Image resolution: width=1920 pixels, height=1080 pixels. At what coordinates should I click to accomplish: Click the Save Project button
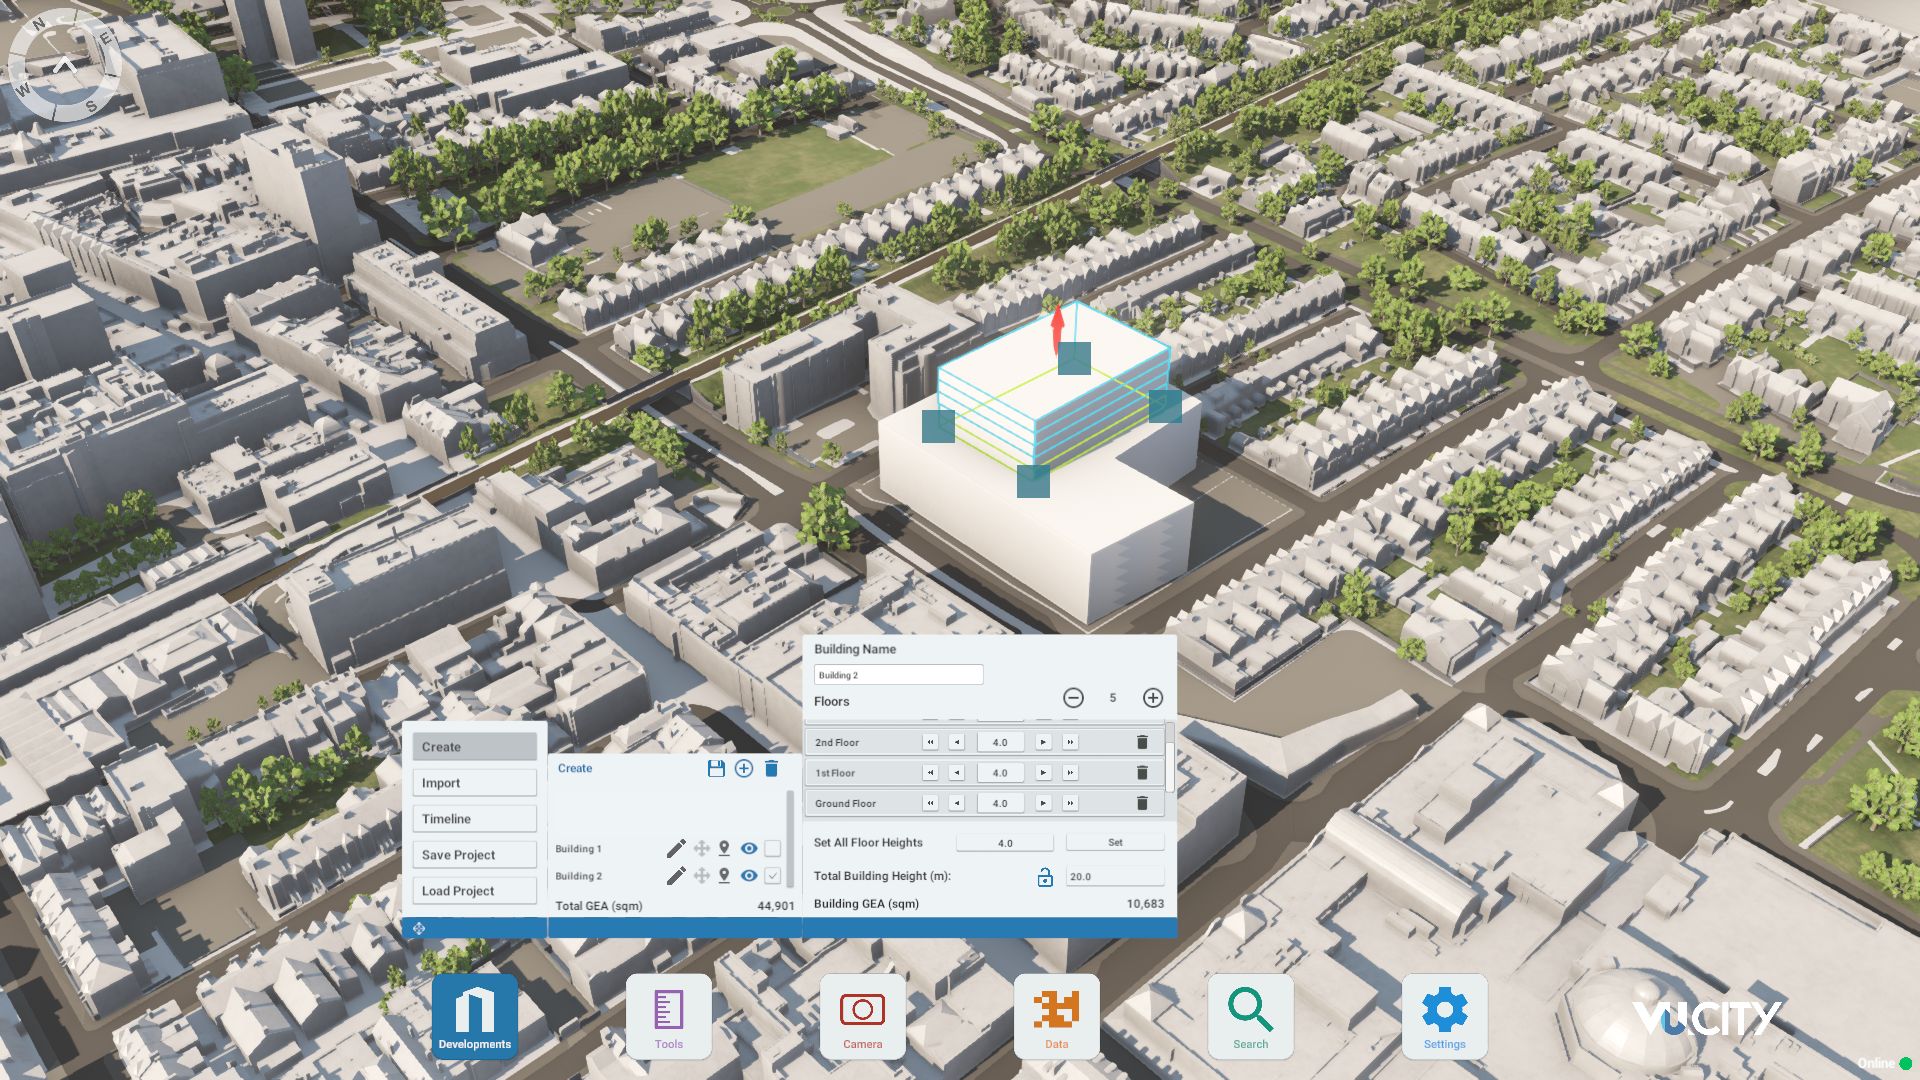pyautogui.click(x=474, y=854)
